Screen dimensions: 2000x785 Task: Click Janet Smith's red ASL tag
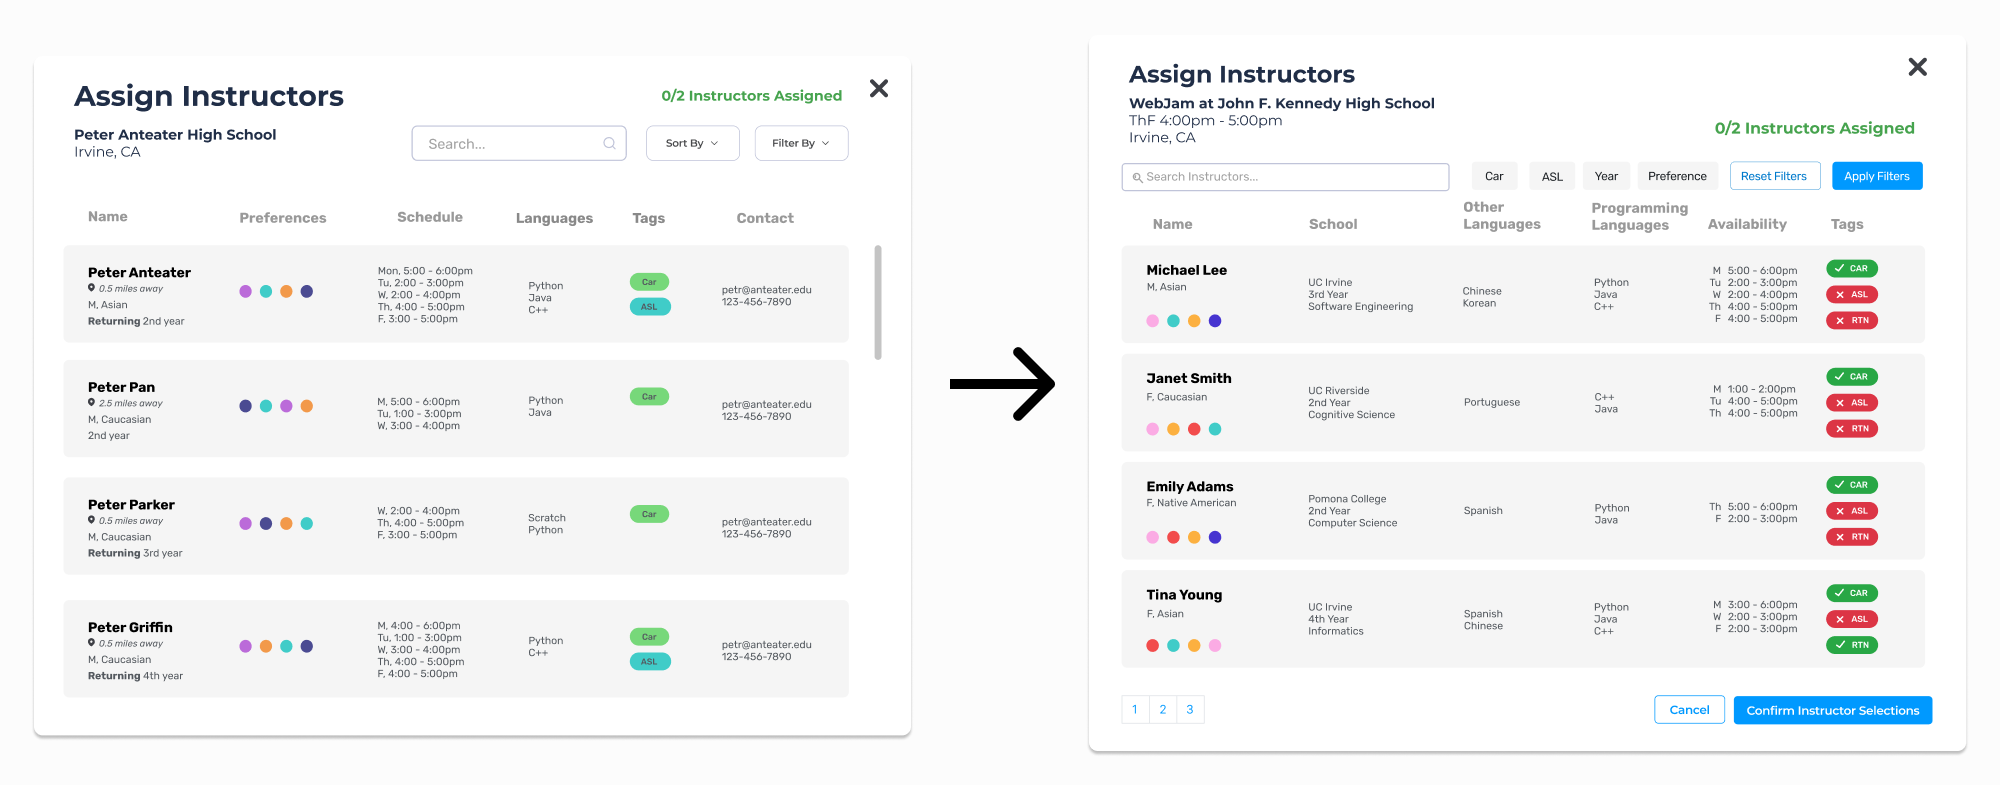point(1852,402)
